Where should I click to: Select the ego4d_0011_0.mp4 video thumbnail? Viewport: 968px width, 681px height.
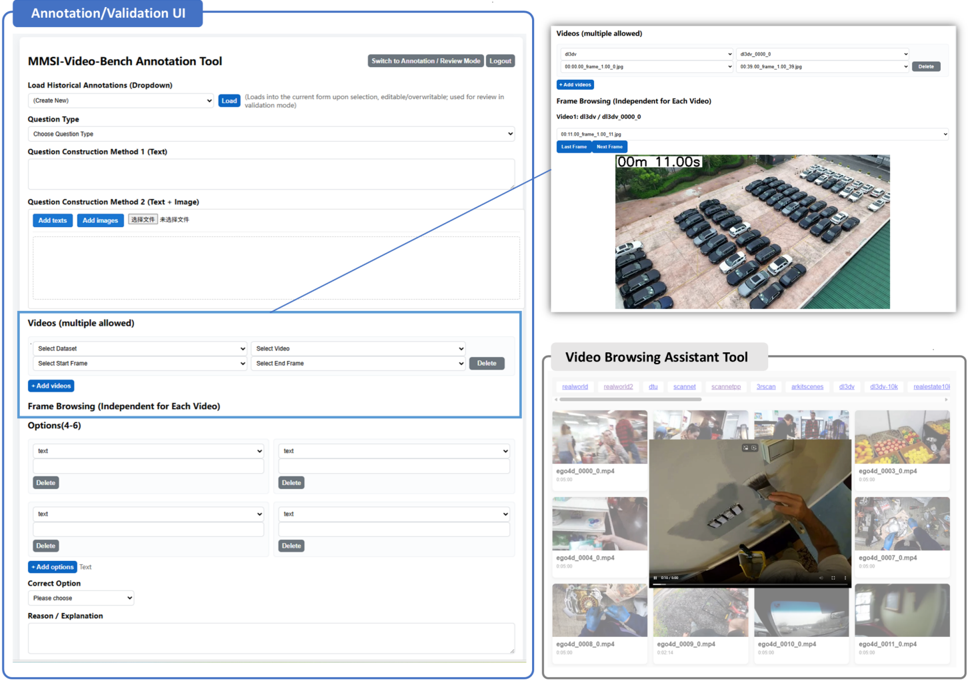tap(902, 610)
